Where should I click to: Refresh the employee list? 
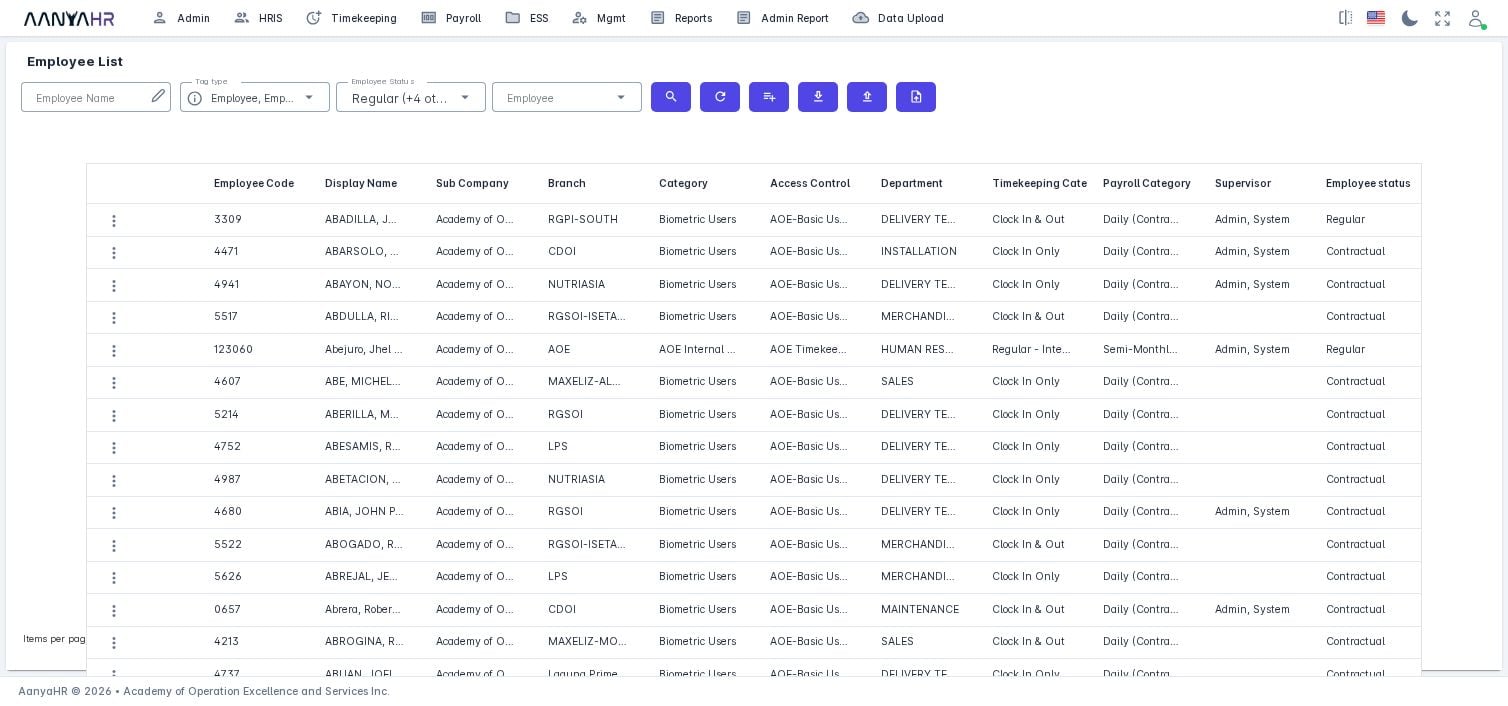click(x=719, y=97)
